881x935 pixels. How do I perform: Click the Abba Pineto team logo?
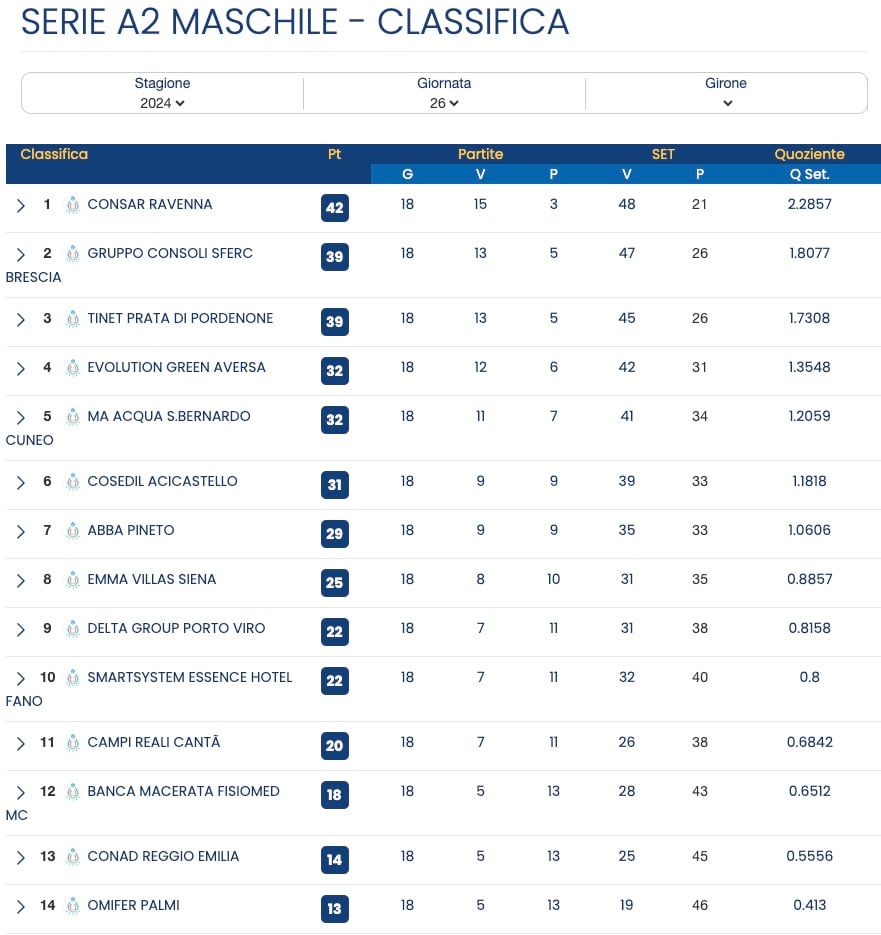(73, 530)
